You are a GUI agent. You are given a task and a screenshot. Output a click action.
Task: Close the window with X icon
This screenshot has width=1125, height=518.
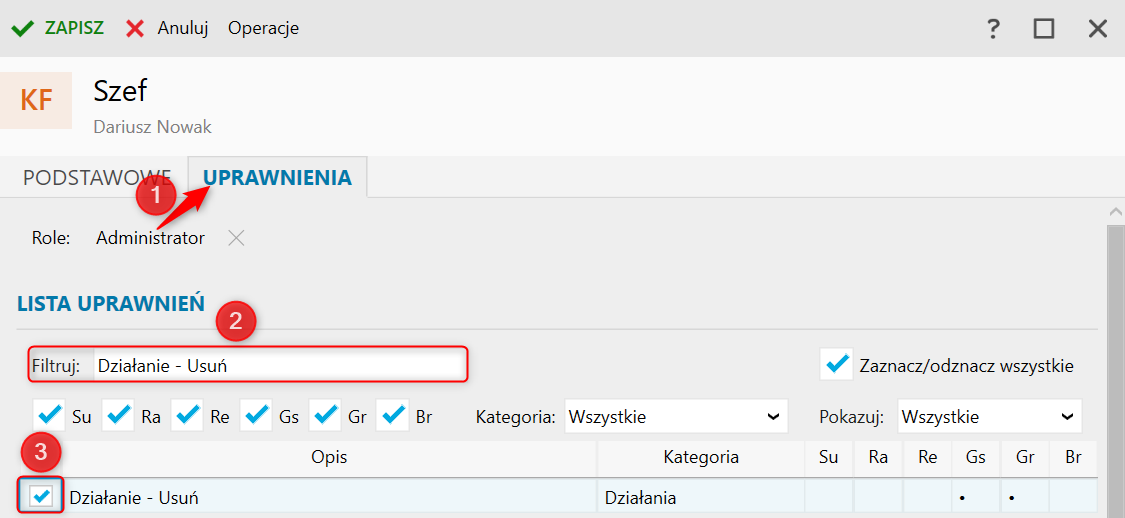tap(1097, 28)
